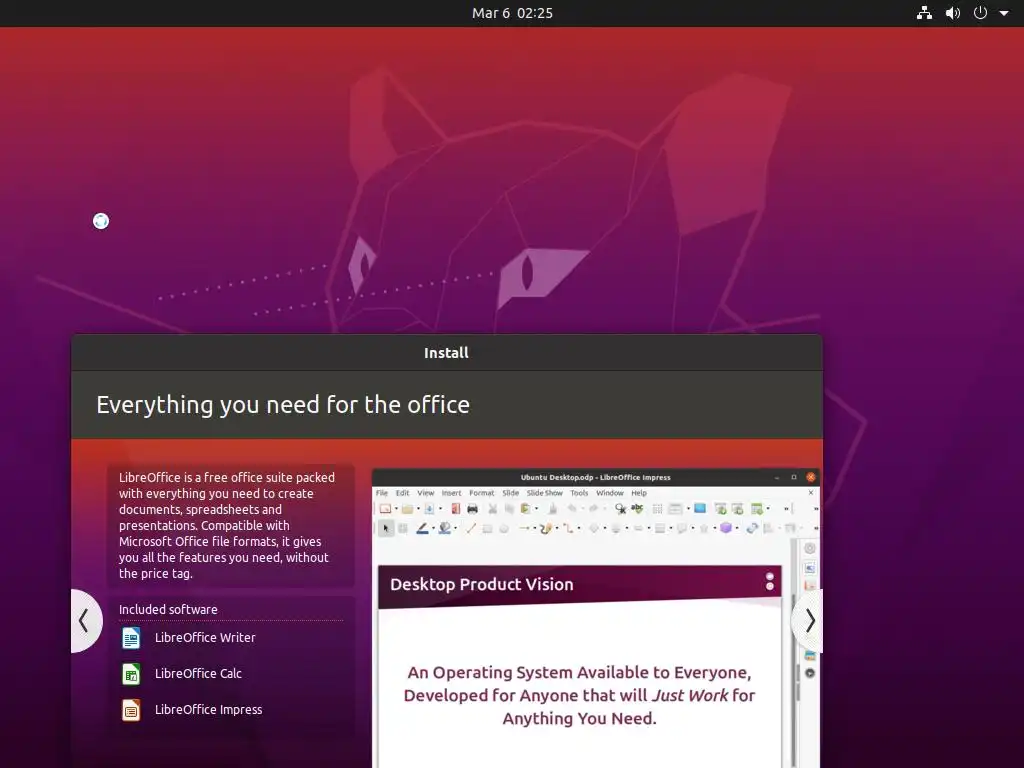Select the Ellipse tool in Impress toolbar
Viewport: 1024px width, 768px height.
click(x=504, y=528)
